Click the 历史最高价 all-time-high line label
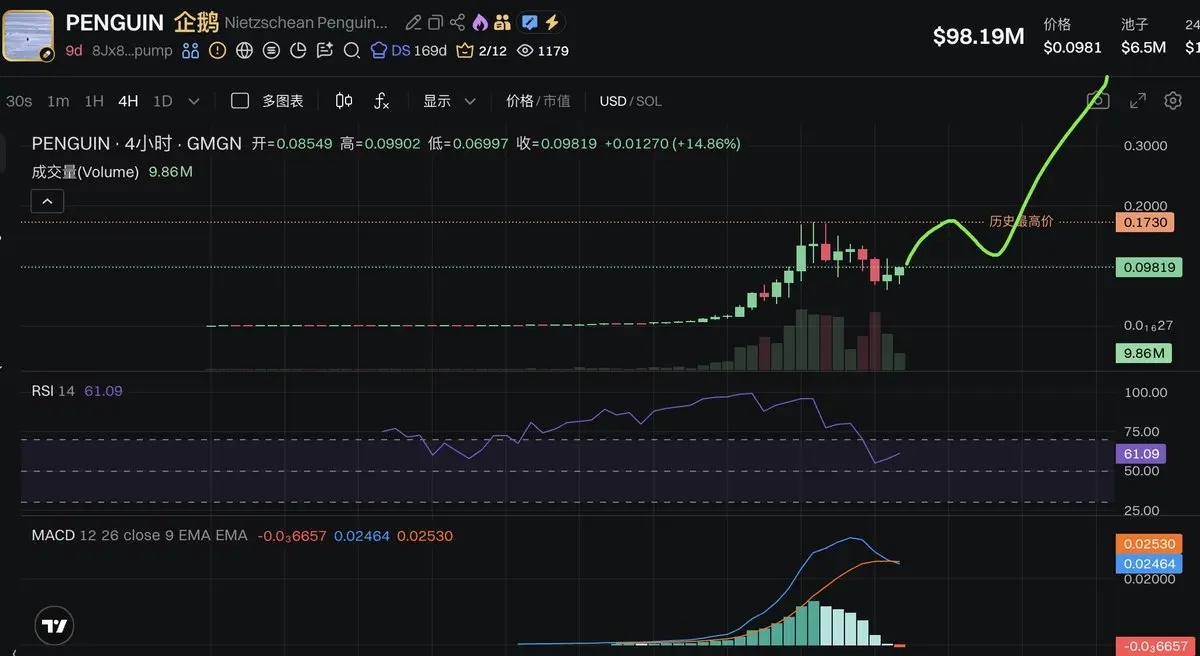The height and width of the screenshot is (656, 1200). click(1021, 221)
